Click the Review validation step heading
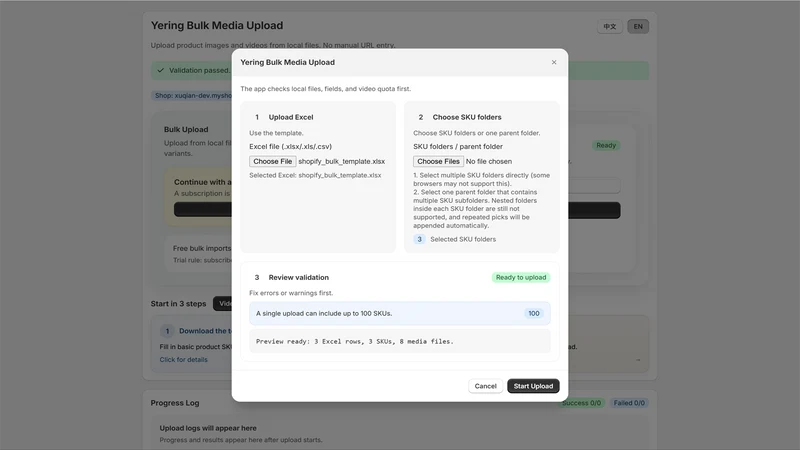The height and width of the screenshot is (450, 800). click(x=298, y=278)
